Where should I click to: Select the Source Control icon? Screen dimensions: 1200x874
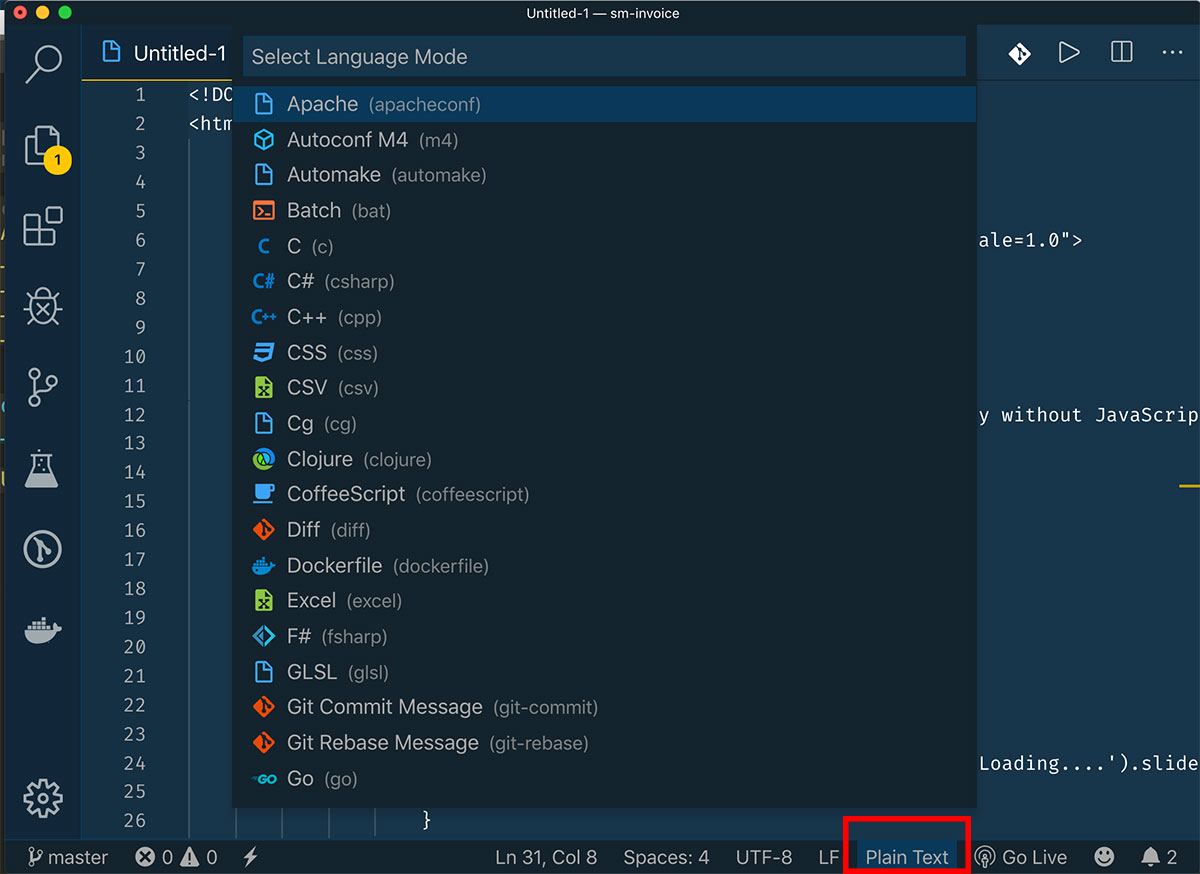click(42, 388)
